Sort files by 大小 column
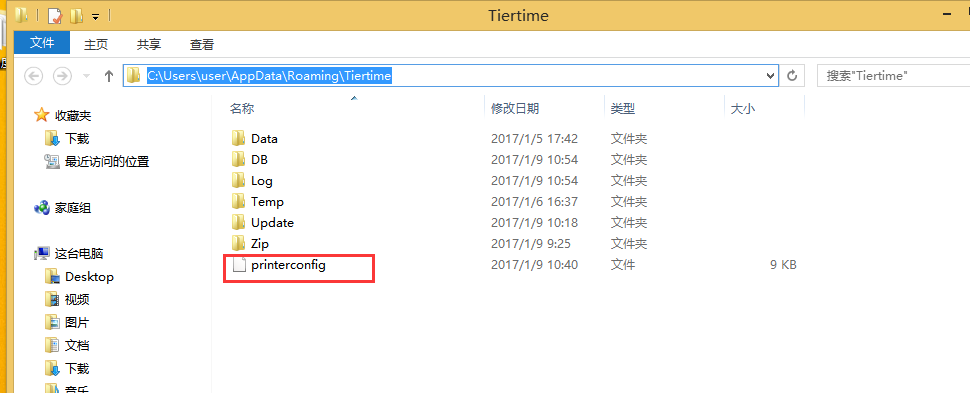 (x=743, y=108)
